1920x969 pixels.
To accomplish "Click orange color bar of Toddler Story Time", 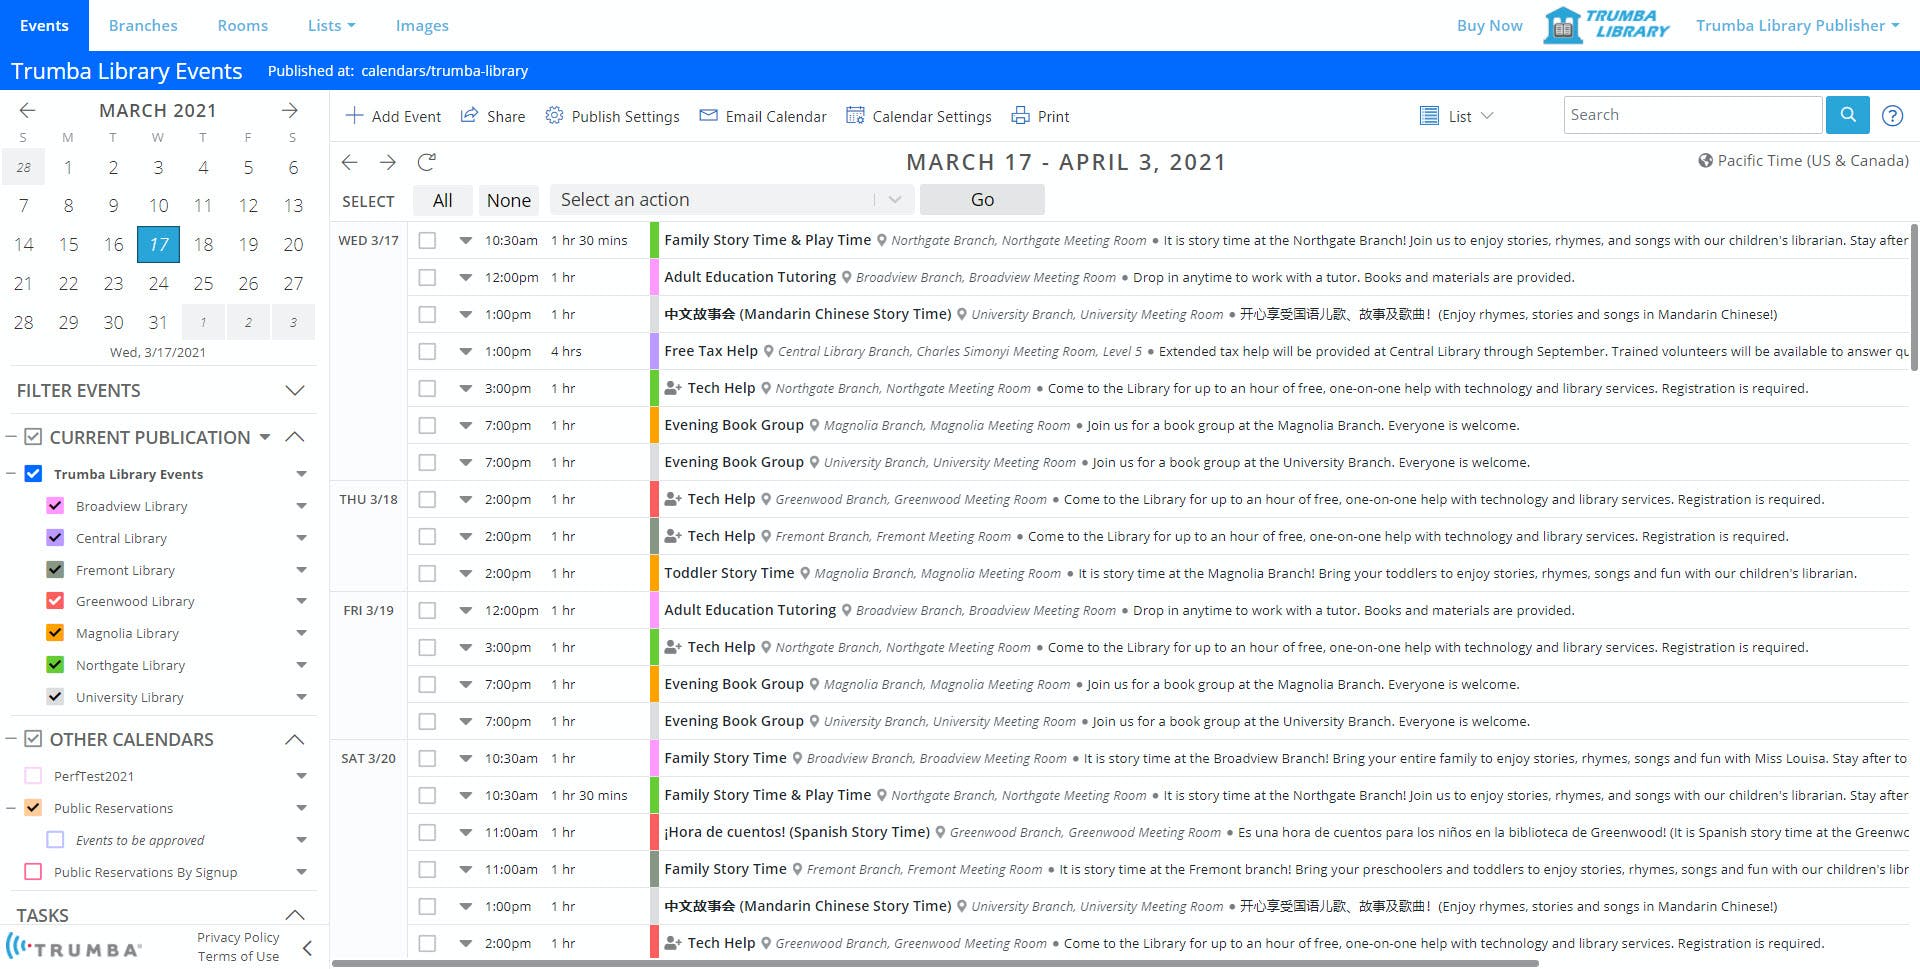I will [654, 573].
